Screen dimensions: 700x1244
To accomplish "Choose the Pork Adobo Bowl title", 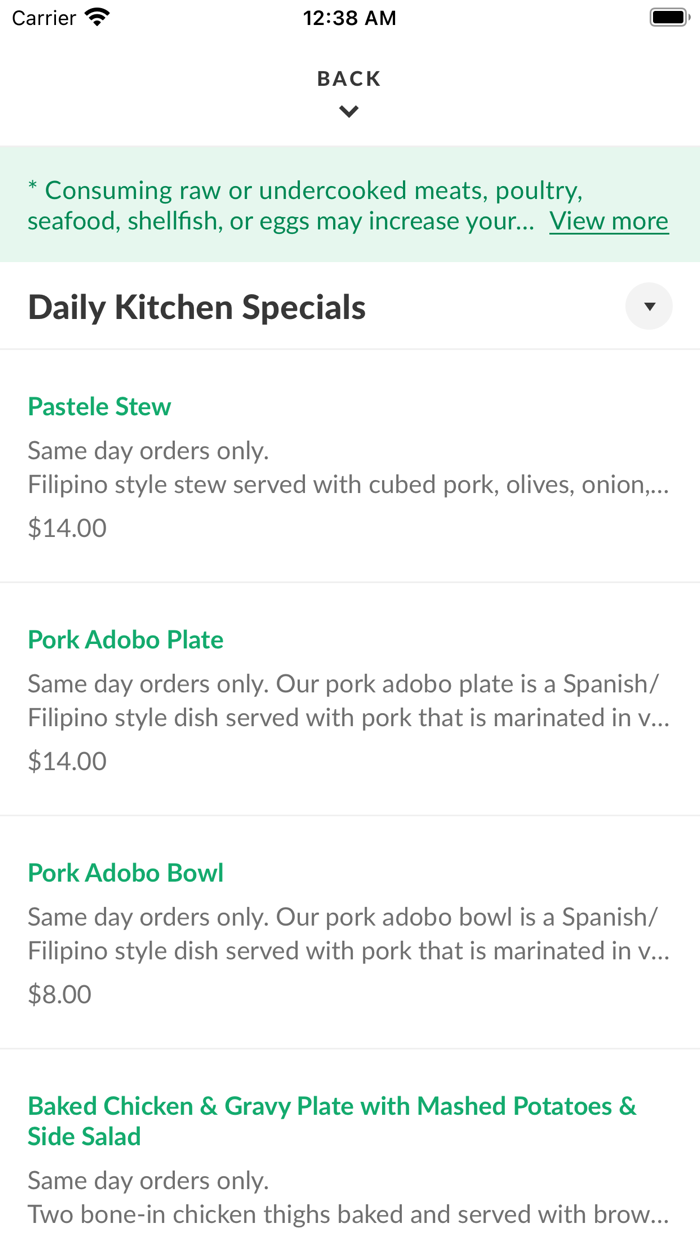I will tap(126, 872).
